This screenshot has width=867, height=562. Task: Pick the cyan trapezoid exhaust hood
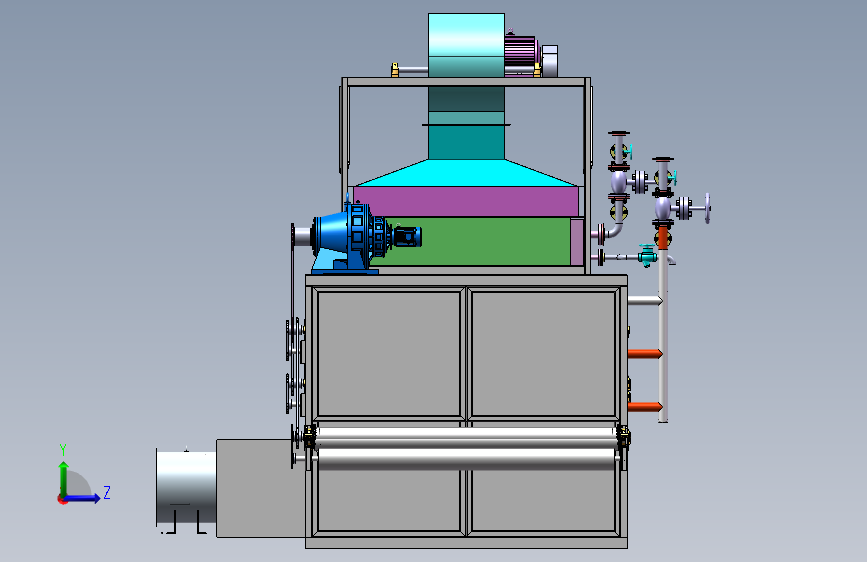pyautogui.click(x=466, y=173)
